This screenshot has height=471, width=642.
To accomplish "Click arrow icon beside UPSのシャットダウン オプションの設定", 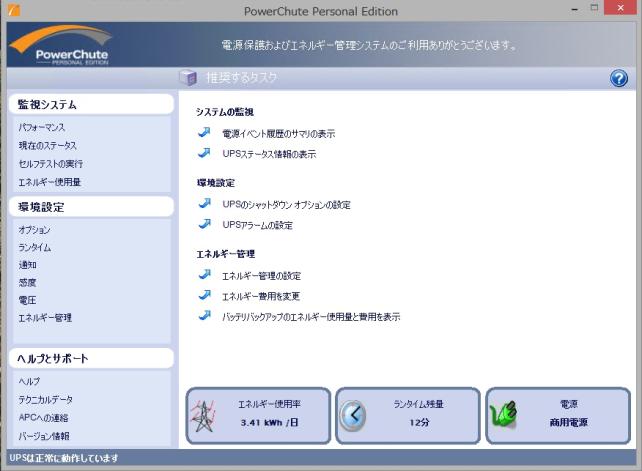I will (x=204, y=204).
